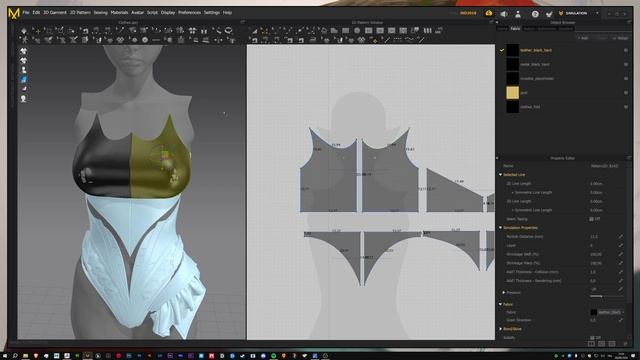
Task: Click the yellow cloud icon in title bar
Action: (489, 13)
